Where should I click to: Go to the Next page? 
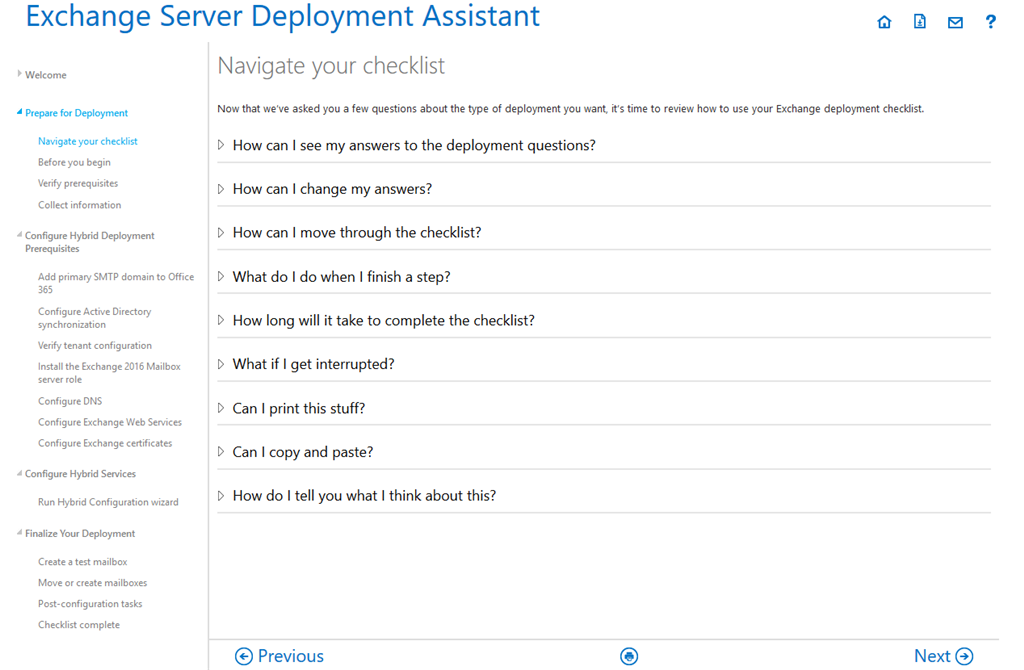(x=944, y=656)
